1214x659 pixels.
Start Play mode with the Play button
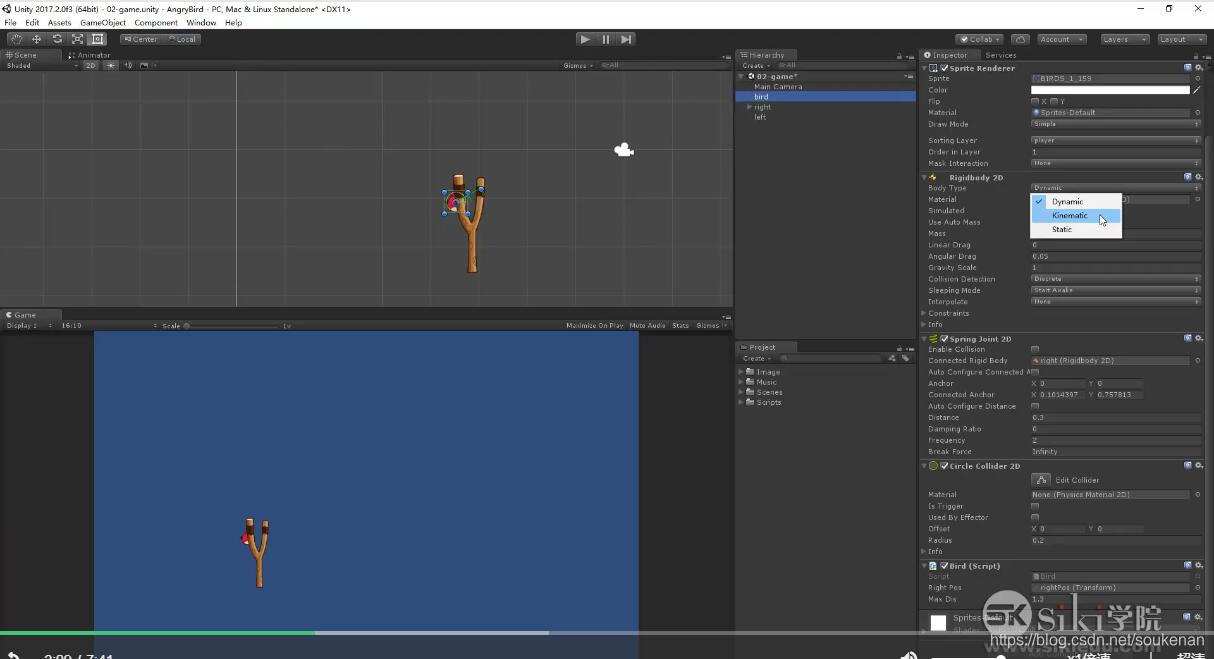[585, 39]
